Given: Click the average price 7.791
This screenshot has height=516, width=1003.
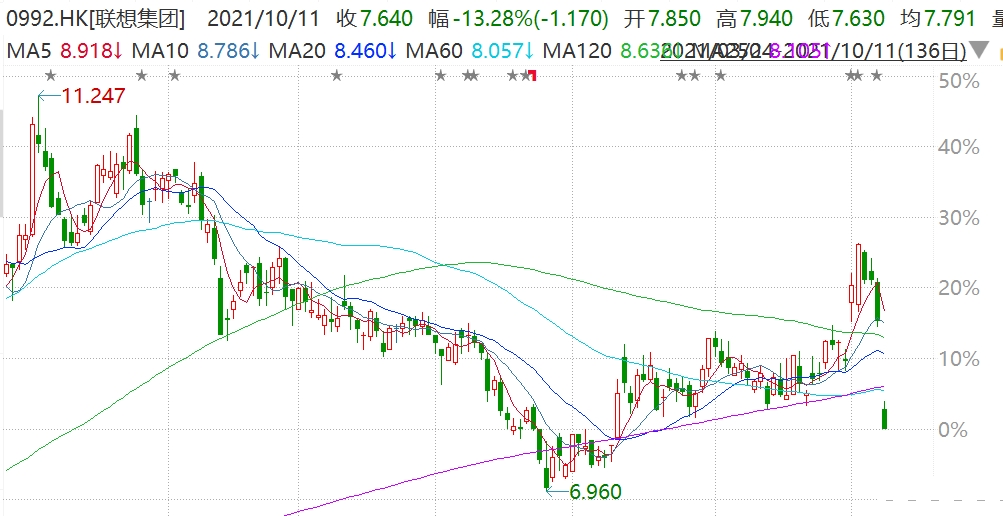Looking at the screenshot, I should point(950,19).
